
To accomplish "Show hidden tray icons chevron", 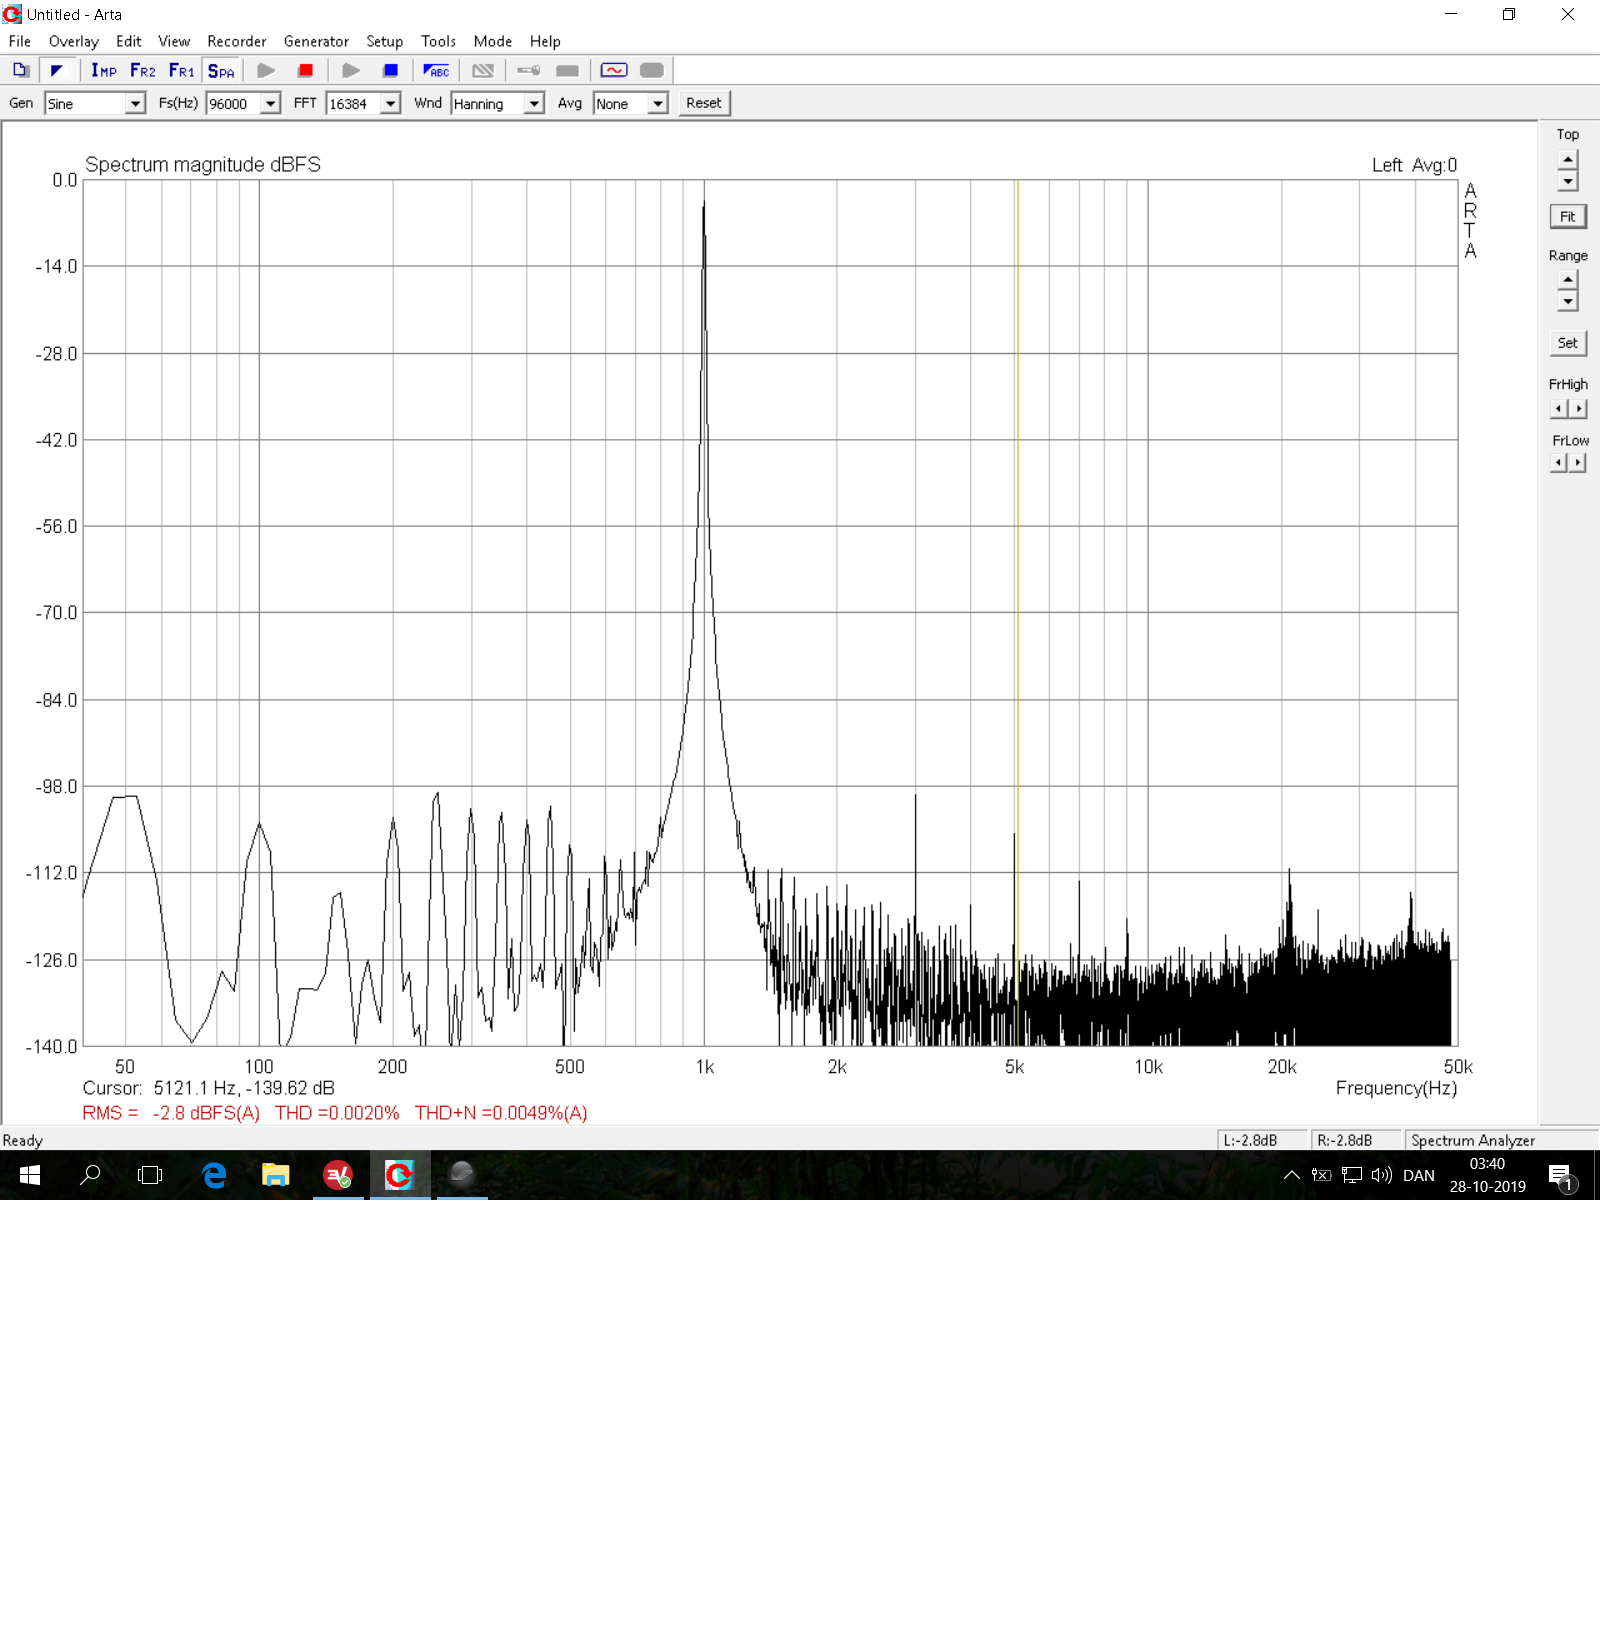I will (x=1292, y=1175).
